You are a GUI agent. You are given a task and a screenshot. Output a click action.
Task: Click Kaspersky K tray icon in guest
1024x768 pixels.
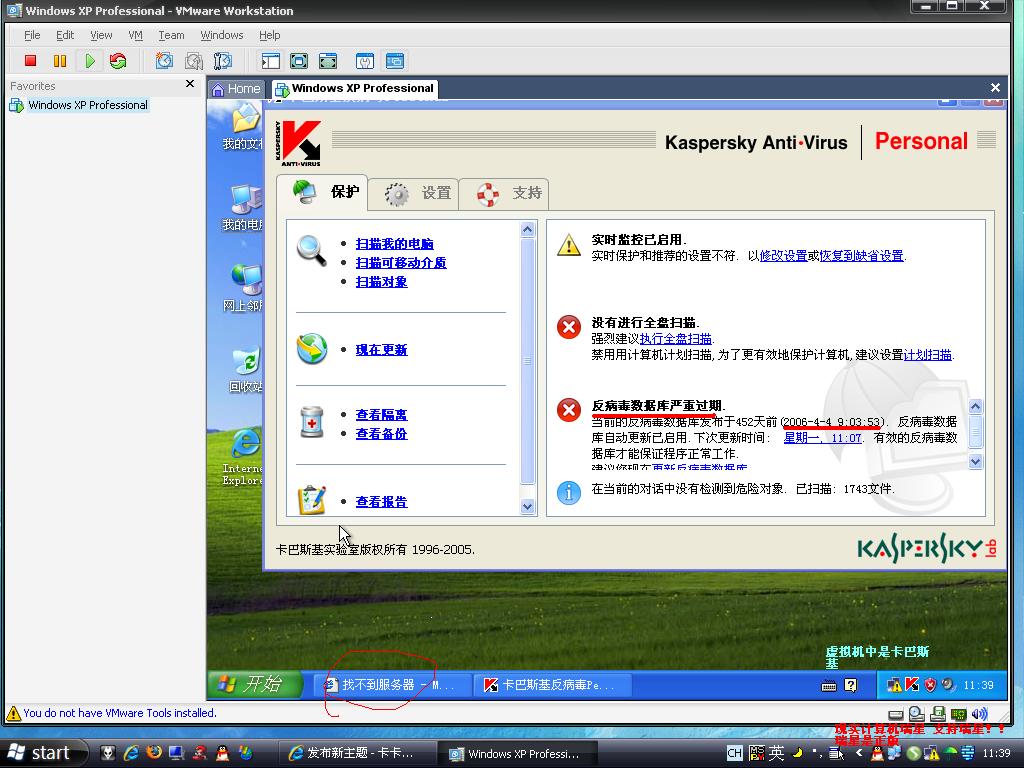(912, 684)
